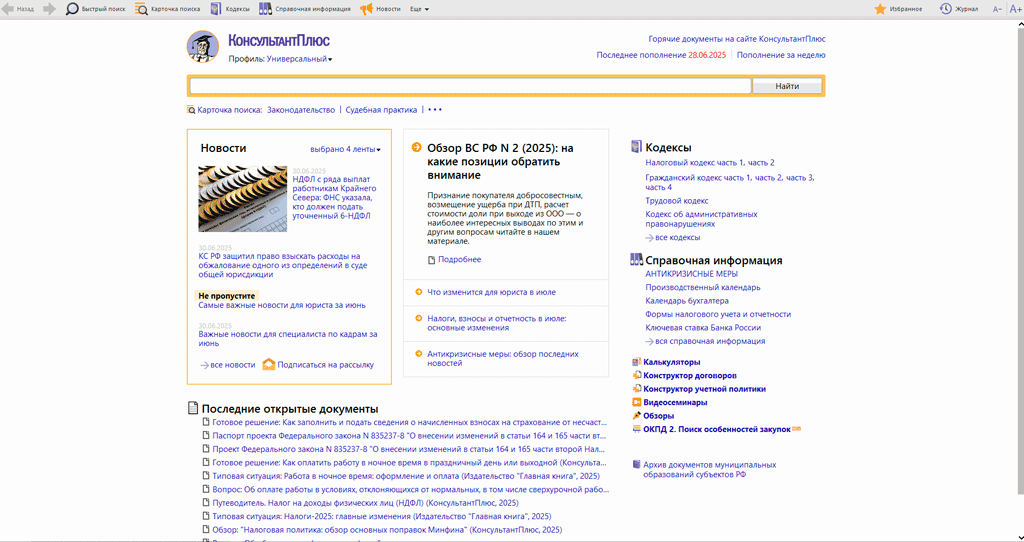Decrease font size with A- icon
Screen dimensions: 1024x542
coord(997,9)
